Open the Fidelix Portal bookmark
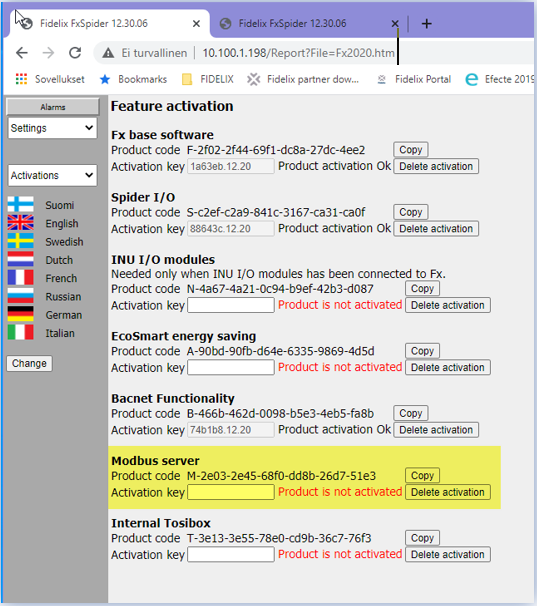Image resolution: width=537 pixels, height=606 pixels. 414,80
